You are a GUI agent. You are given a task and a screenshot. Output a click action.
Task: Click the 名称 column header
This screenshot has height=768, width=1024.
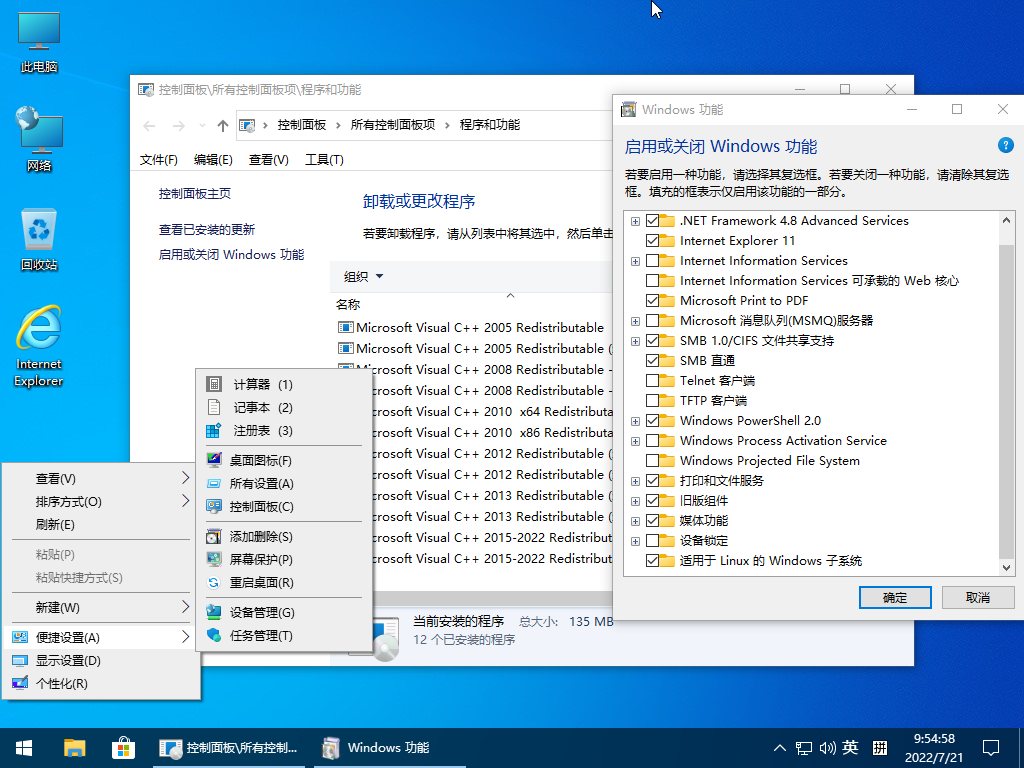point(348,305)
